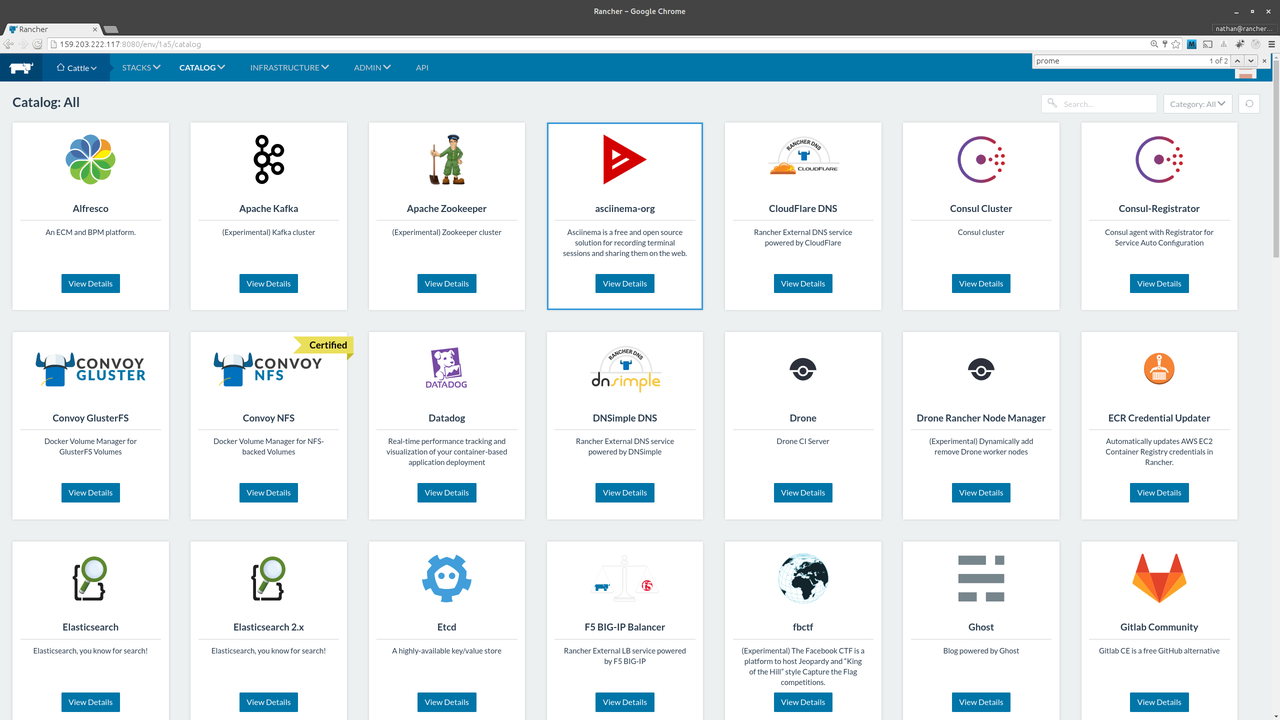Open the API page
Screen dimensions: 1280x720
tap(422, 68)
